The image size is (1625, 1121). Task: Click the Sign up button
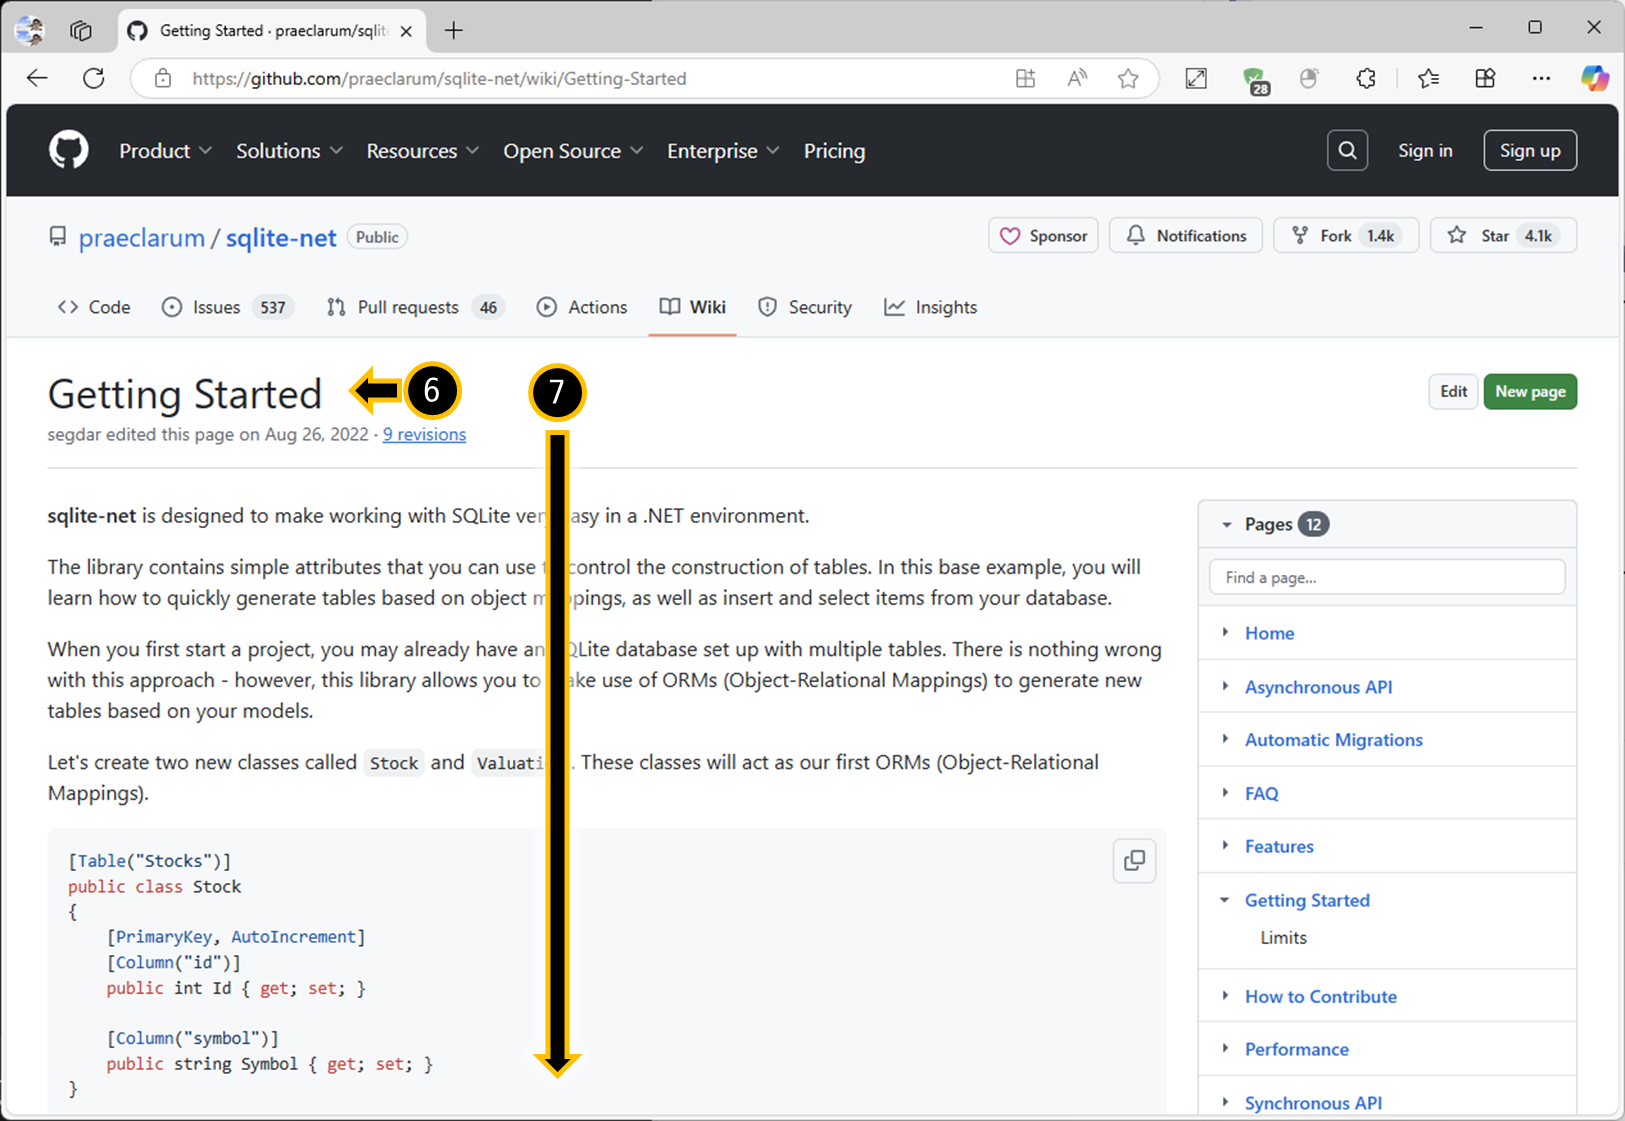pos(1530,150)
